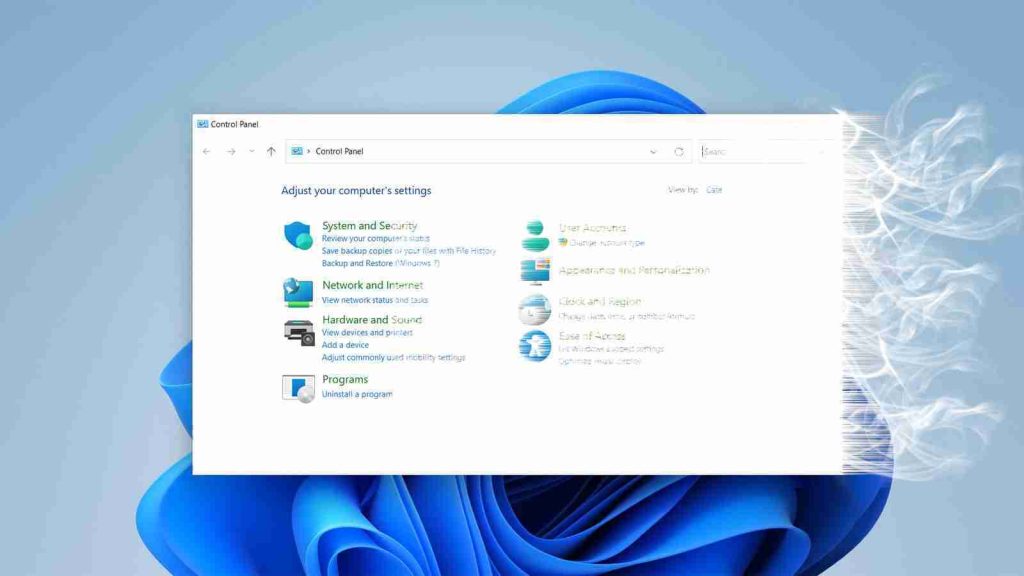Go back with the left arrow
Image resolution: width=1024 pixels, height=576 pixels.
[x=206, y=152]
